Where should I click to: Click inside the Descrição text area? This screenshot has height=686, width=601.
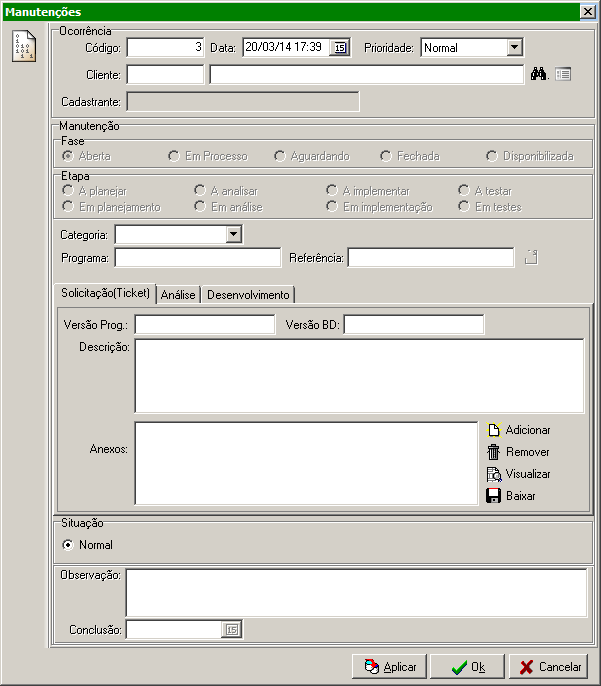tap(358, 376)
